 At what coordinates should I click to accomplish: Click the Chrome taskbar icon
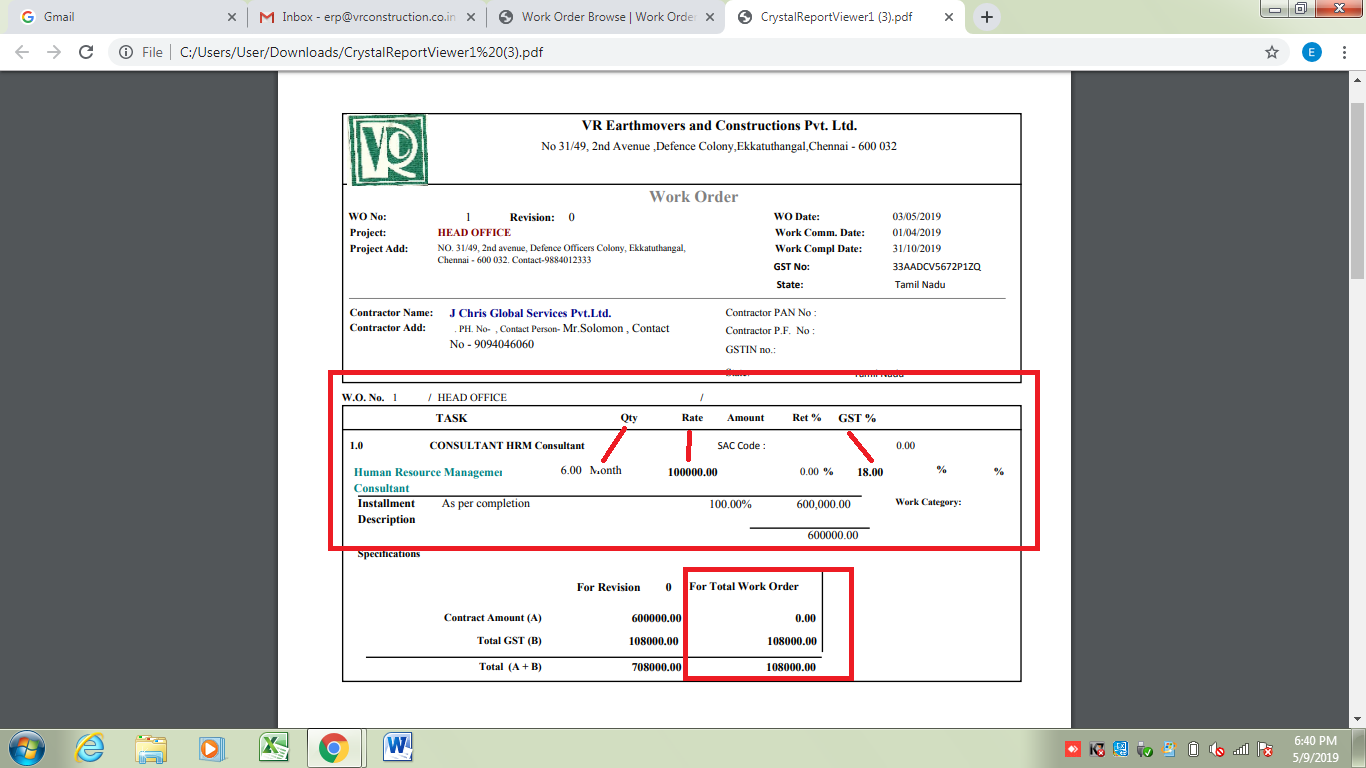click(334, 748)
